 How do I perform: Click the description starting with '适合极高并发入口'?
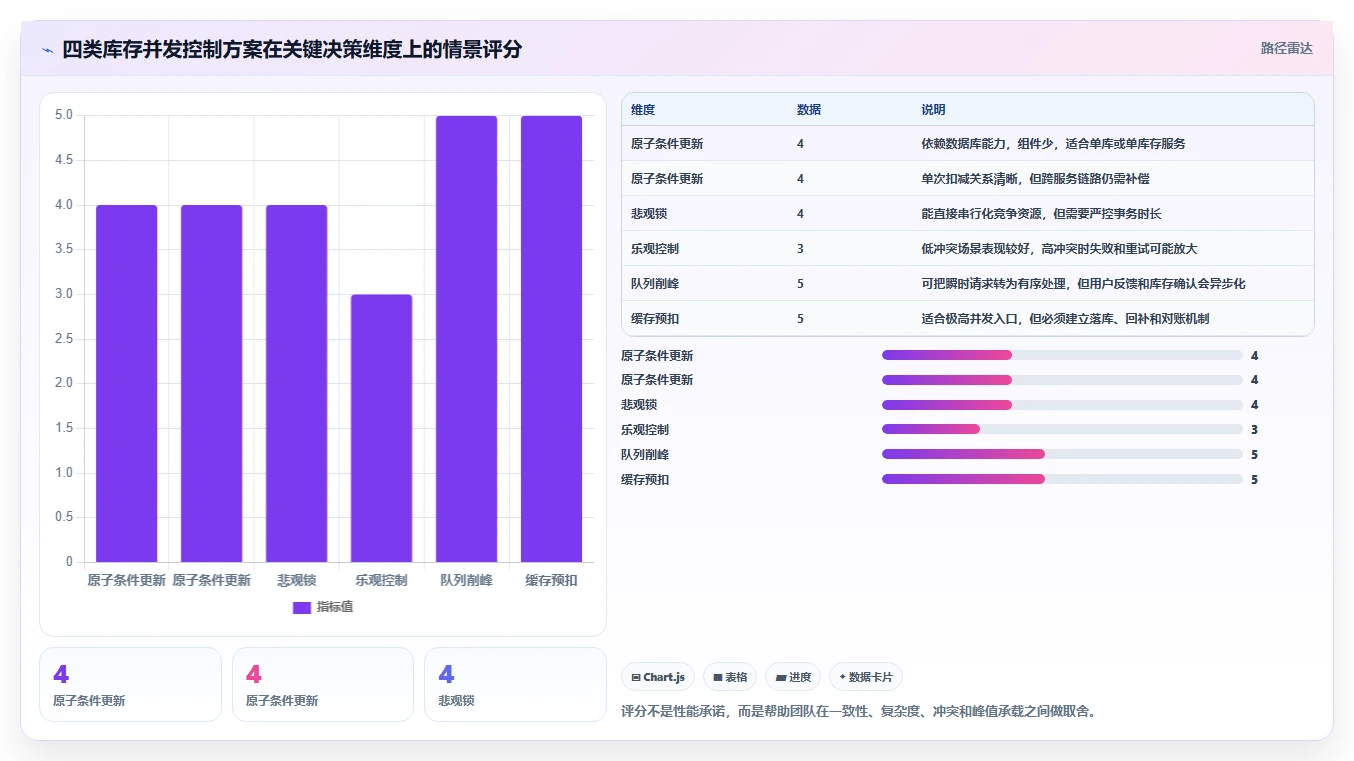point(1065,319)
